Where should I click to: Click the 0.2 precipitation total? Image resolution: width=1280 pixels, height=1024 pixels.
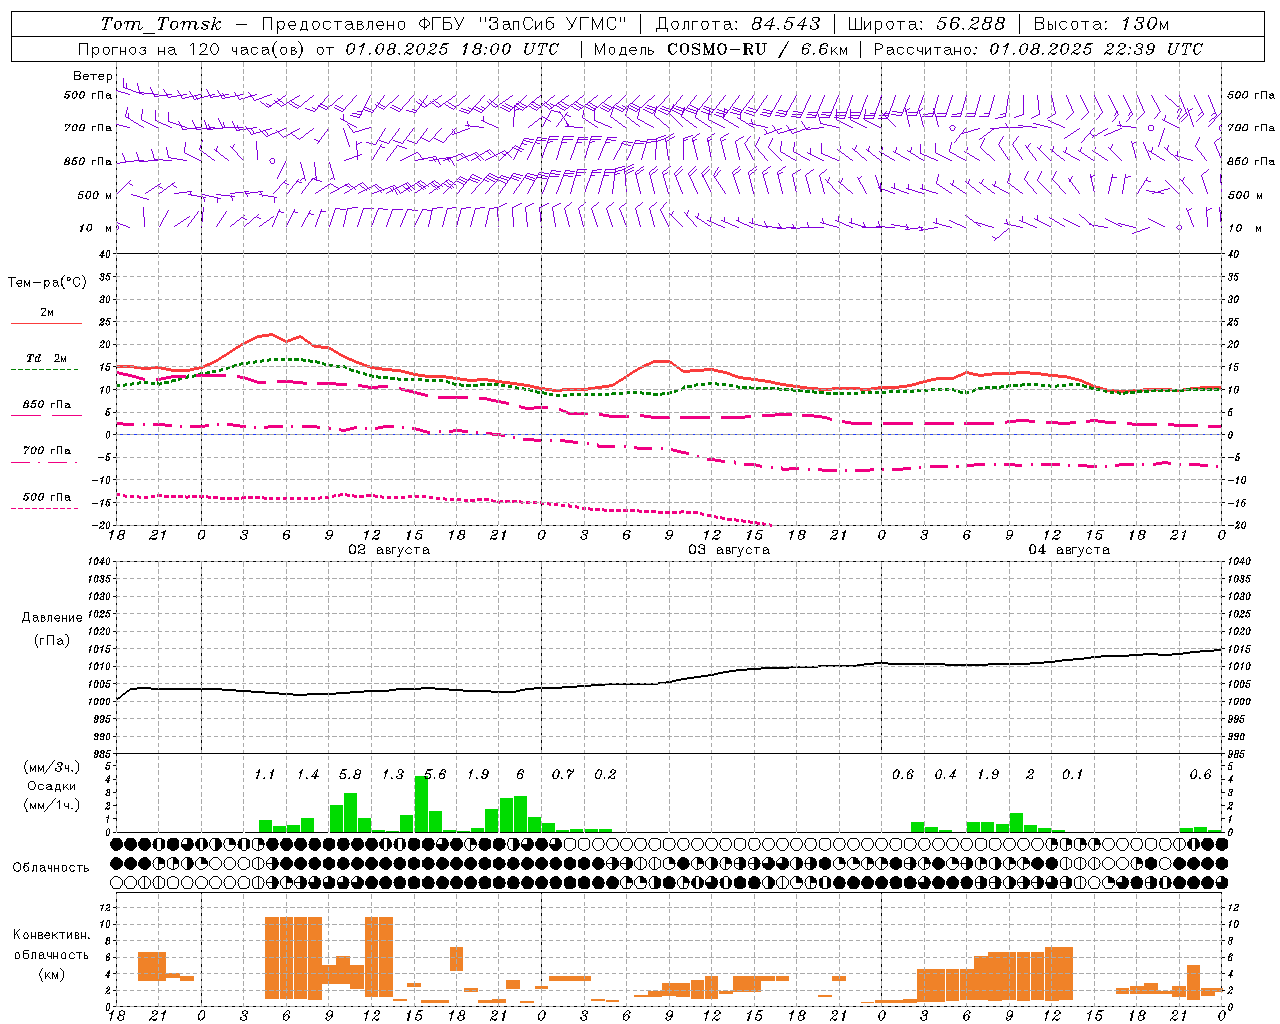pos(605,775)
